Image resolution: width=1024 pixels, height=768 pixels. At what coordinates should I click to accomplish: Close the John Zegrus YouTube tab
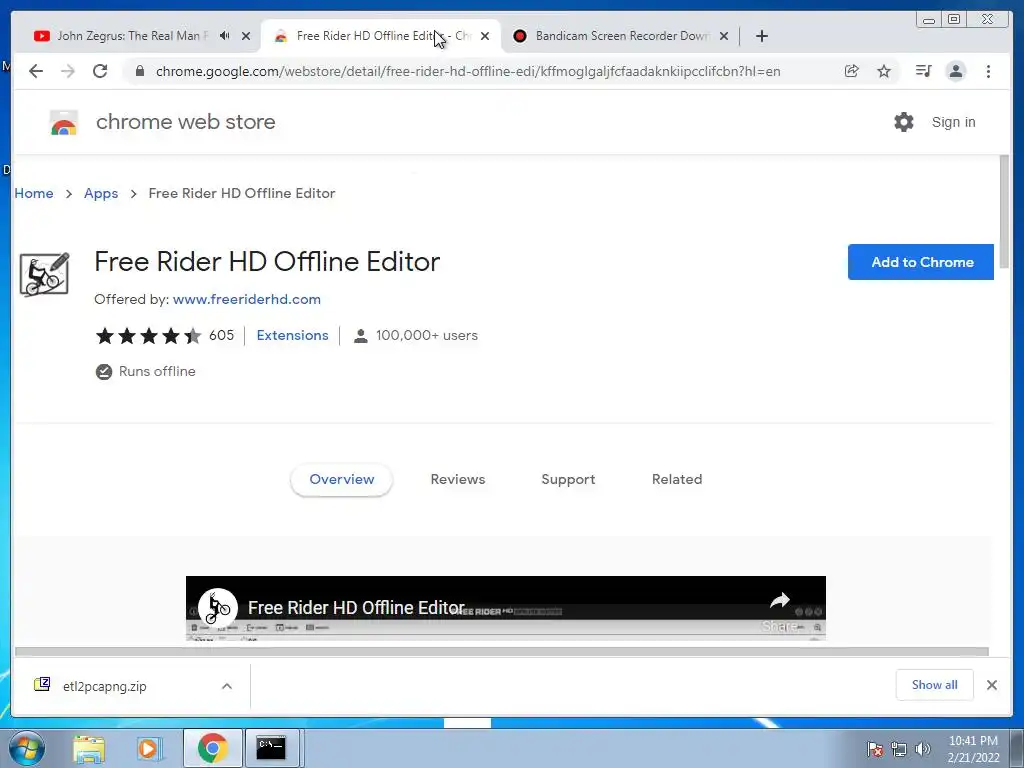[246, 36]
